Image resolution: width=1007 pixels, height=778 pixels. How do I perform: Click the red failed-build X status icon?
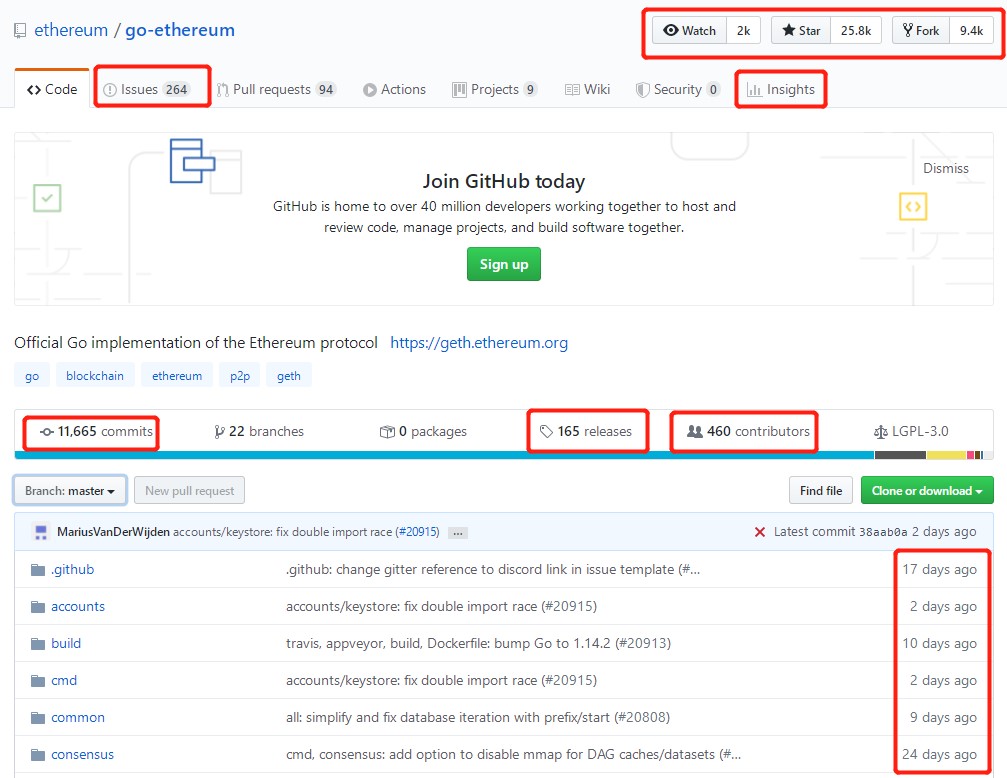click(760, 532)
